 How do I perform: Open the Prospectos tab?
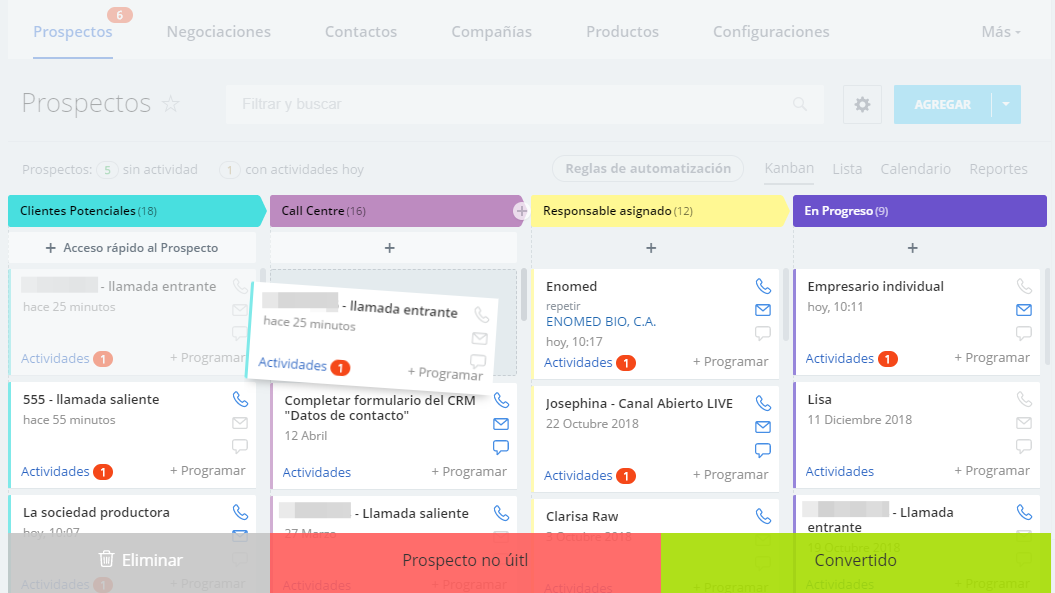pos(73,32)
